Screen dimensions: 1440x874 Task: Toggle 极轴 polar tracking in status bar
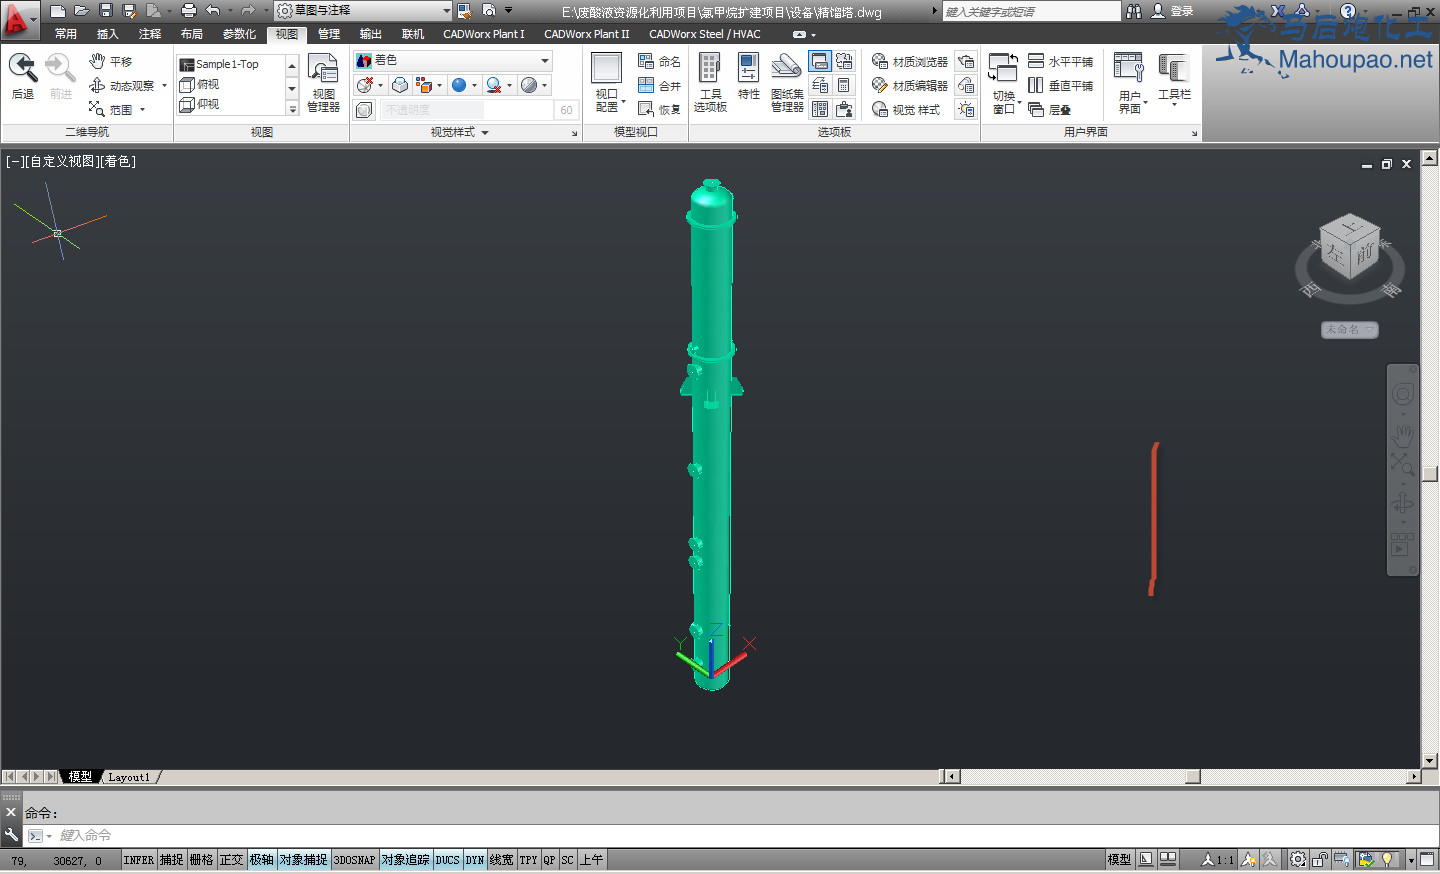pos(262,860)
